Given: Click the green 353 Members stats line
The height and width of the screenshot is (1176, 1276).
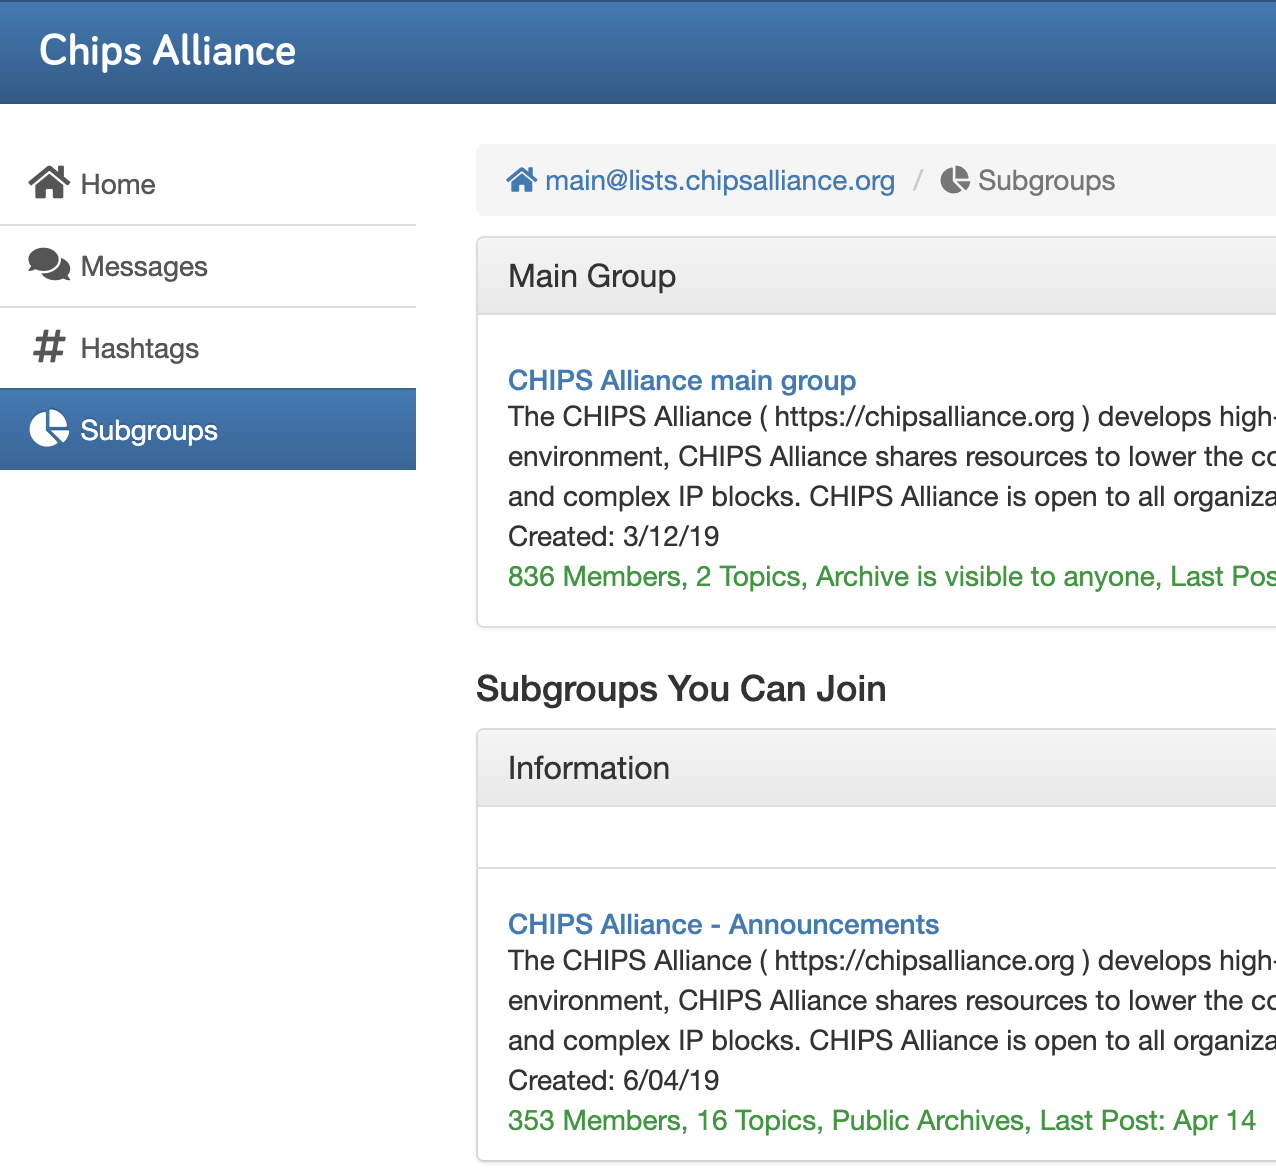Looking at the screenshot, I should (881, 1120).
